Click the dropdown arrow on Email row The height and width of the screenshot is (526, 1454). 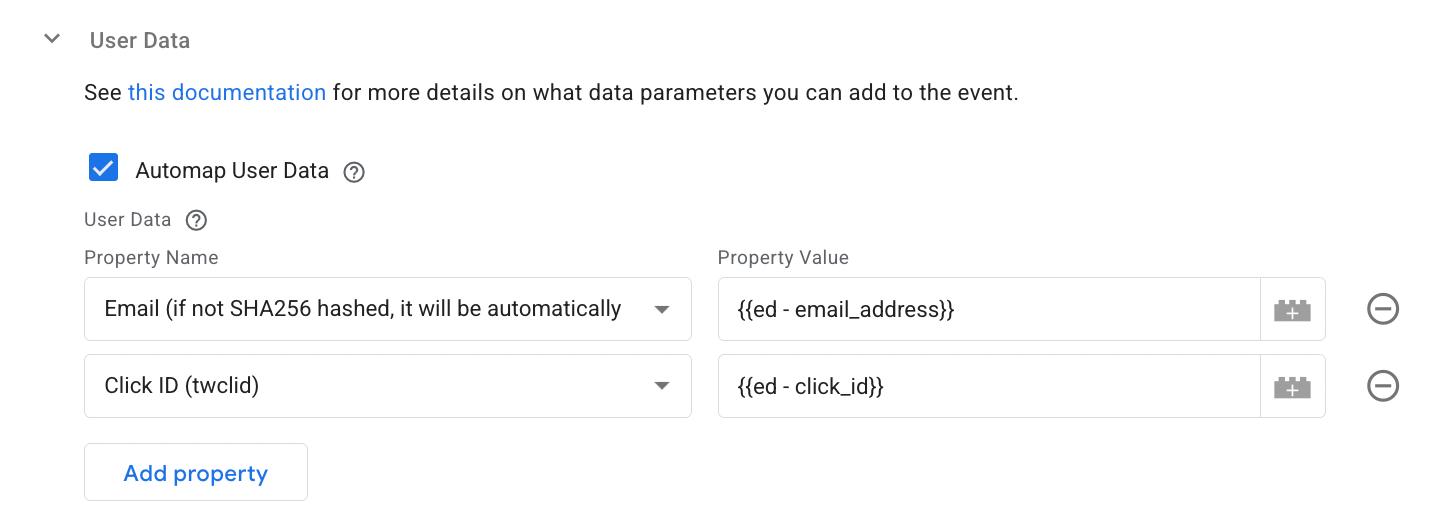click(x=661, y=310)
